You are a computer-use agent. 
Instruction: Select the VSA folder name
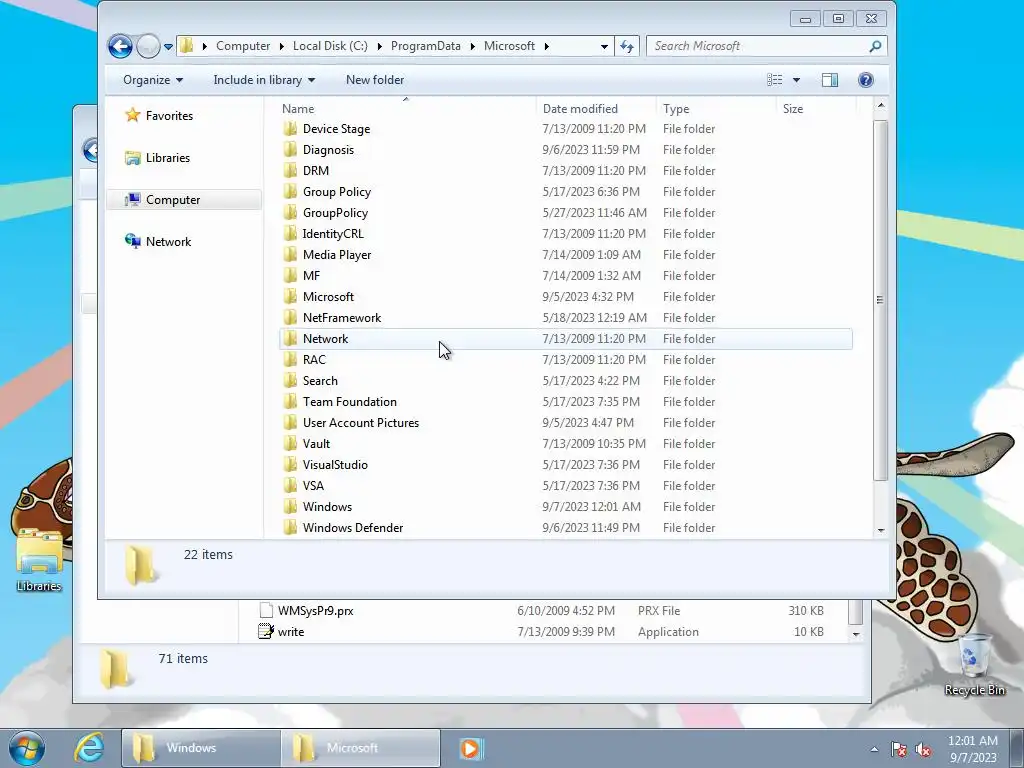313,485
